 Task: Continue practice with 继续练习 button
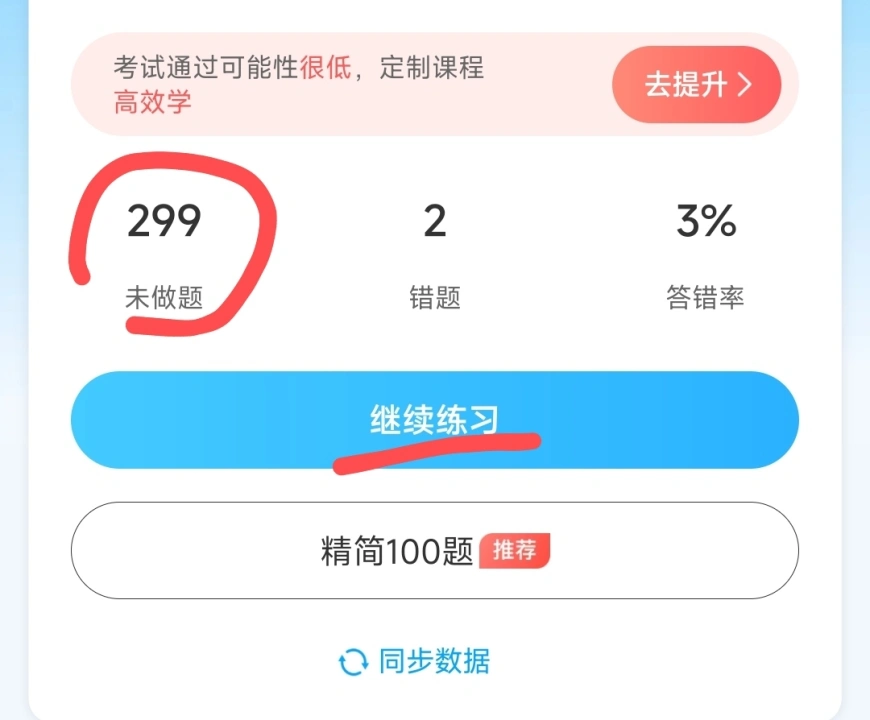tap(434, 419)
